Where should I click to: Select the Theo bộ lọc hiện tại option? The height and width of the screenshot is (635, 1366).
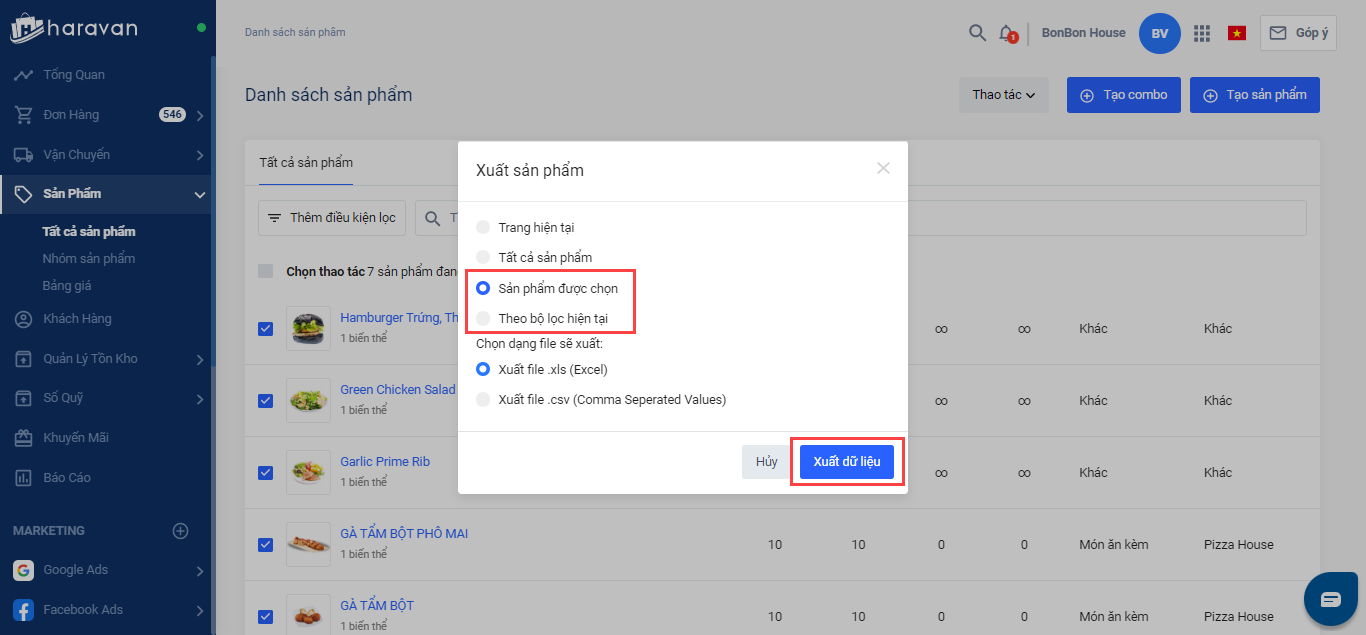point(483,319)
